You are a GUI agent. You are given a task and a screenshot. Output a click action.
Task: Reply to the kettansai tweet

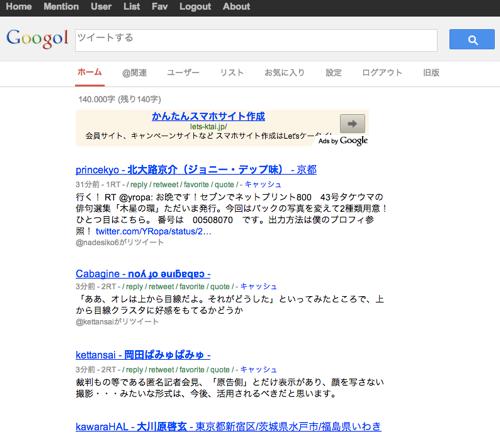click(x=135, y=369)
